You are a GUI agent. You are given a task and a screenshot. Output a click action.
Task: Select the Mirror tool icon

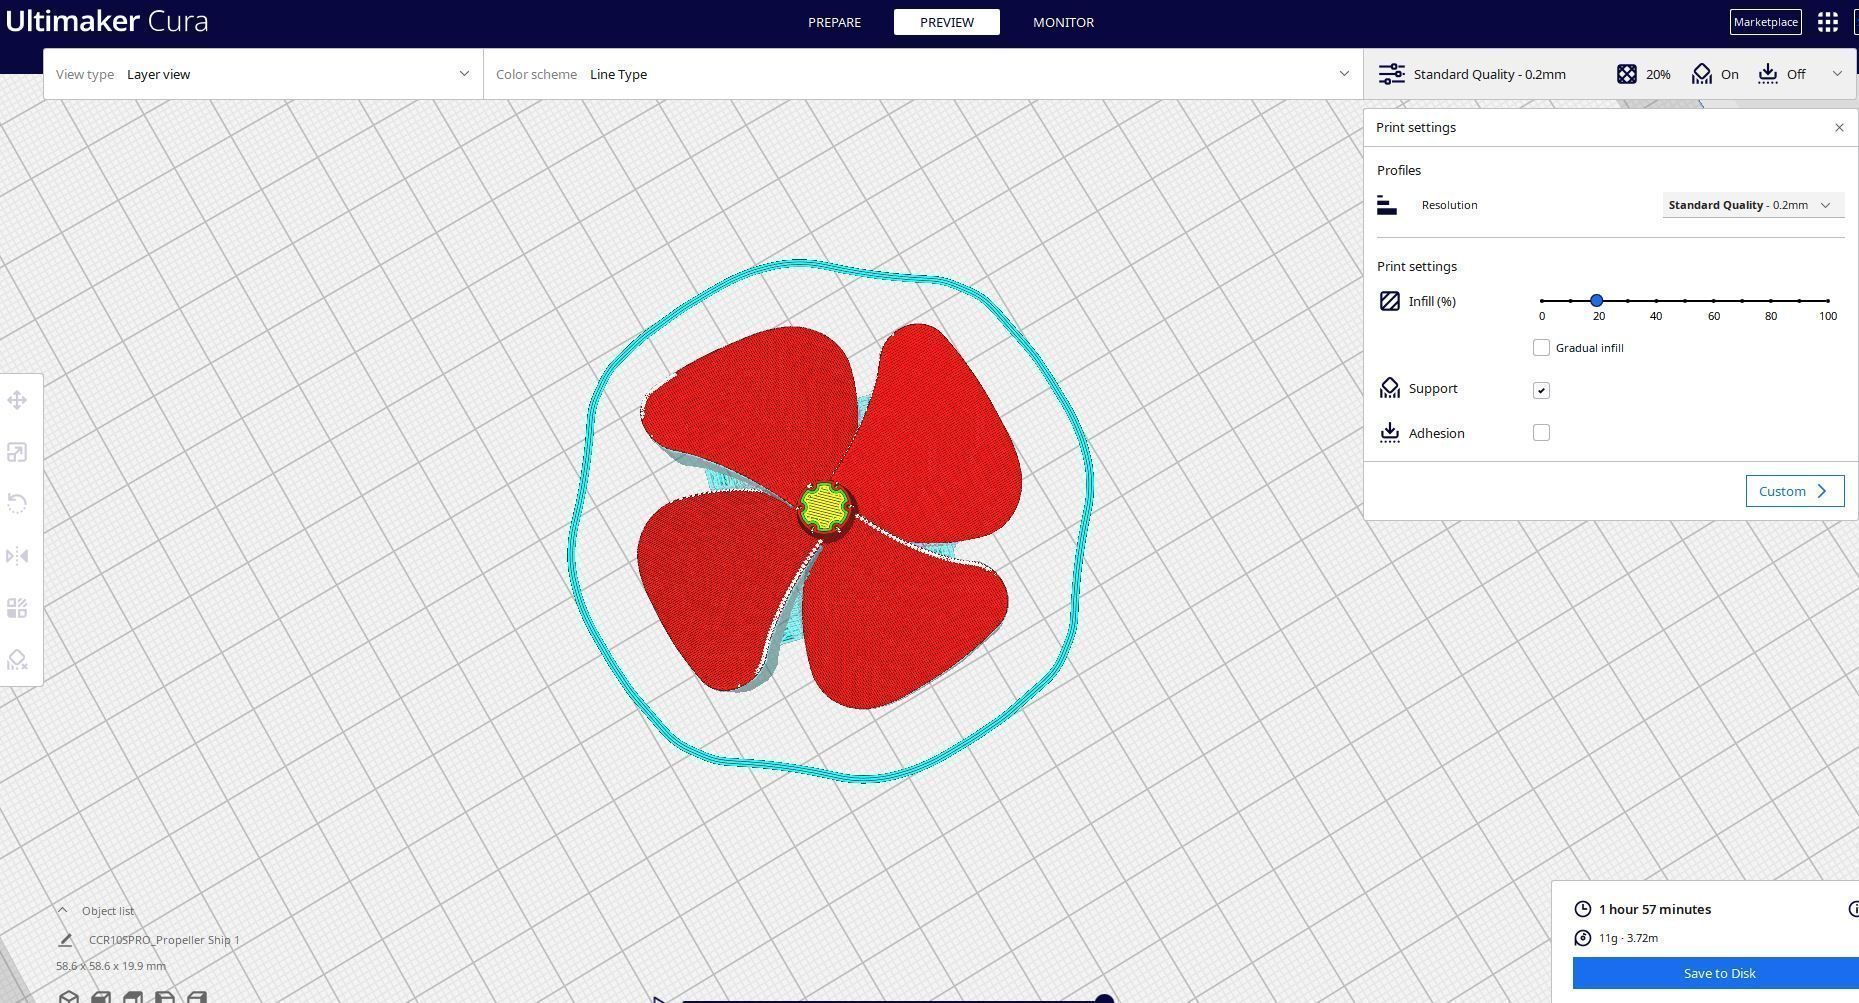[17, 556]
